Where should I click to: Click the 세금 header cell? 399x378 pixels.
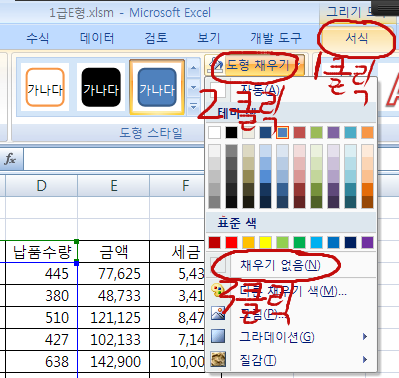tap(177, 252)
